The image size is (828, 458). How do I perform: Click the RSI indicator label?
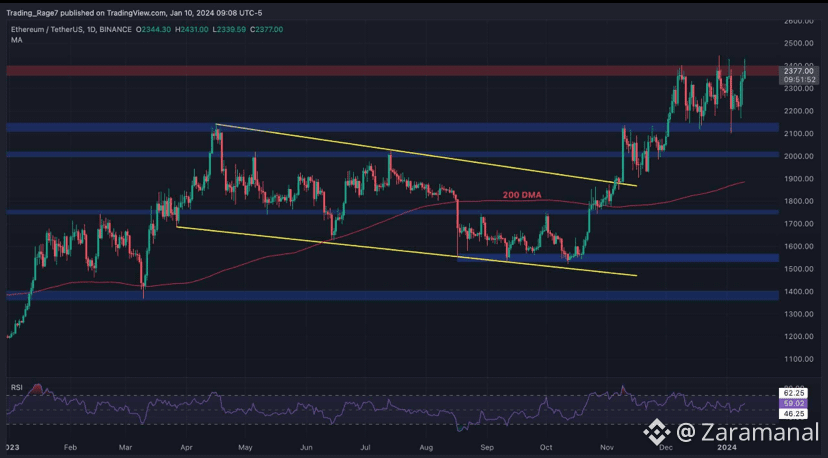point(17,387)
